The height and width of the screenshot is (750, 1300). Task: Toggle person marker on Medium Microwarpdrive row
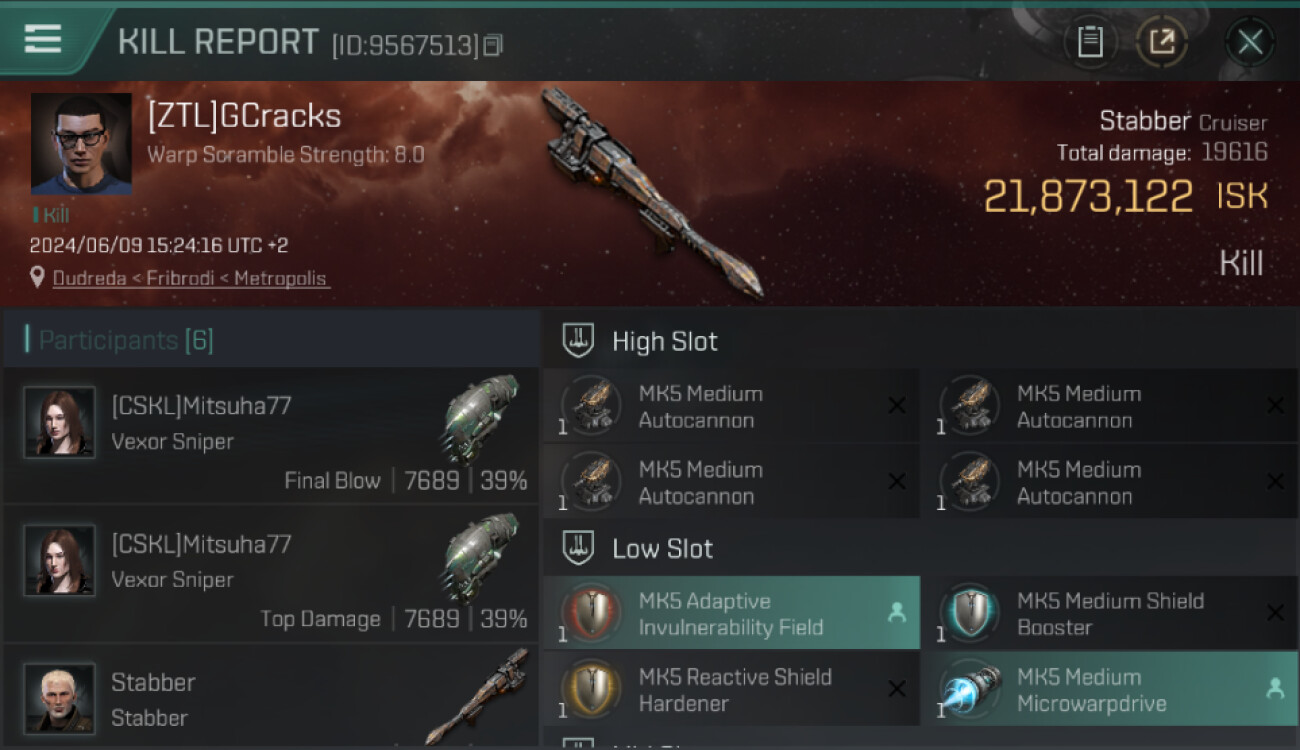pyautogui.click(x=1275, y=689)
